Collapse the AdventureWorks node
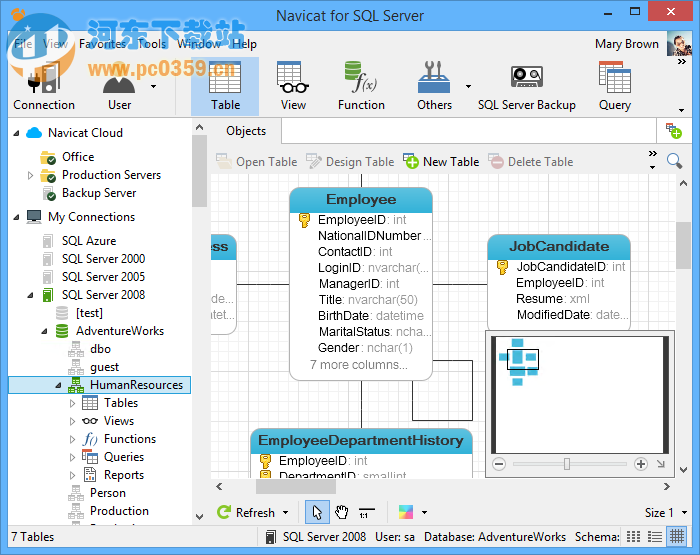The height and width of the screenshot is (555, 700). click(x=44, y=331)
